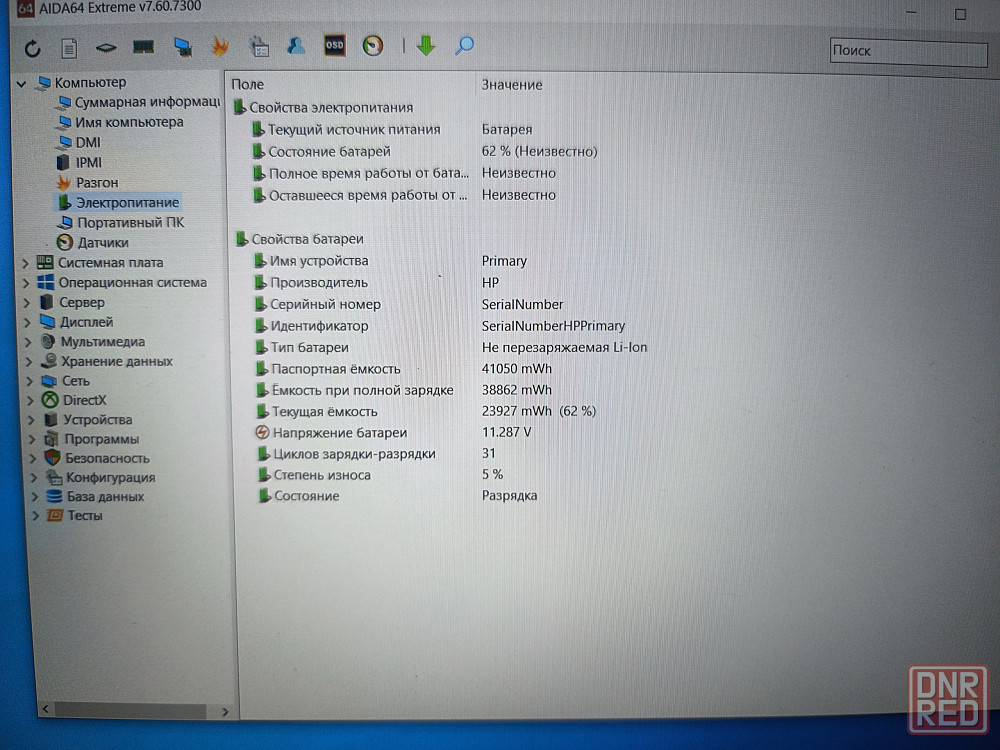Select DirectX tree label
The height and width of the screenshot is (750, 1000).
click(x=84, y=401)
